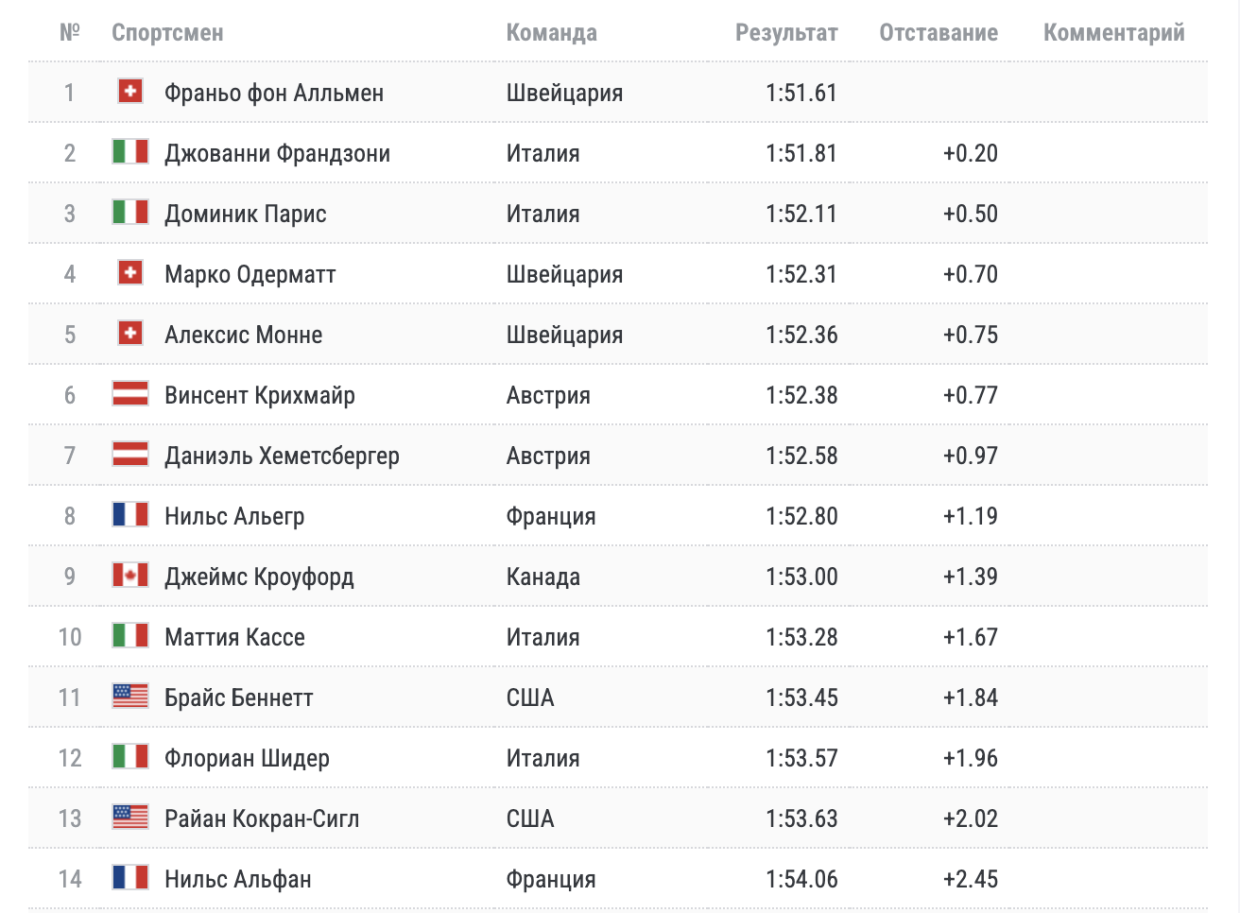1240x913 pixels.
Task: Click the Спортсмен column header
Action: tap(167, 33)
